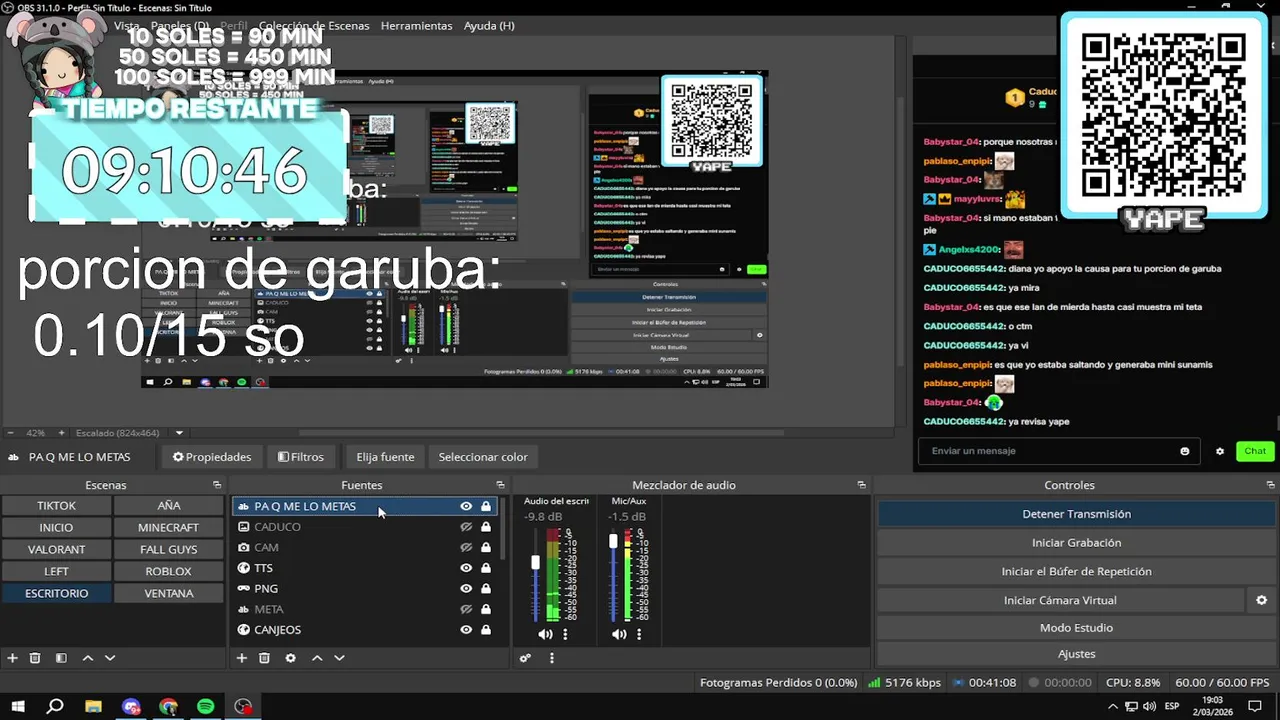1280x720 pixels.
Task: Add a new scene with the plus icon in Escenas
Action: (13, 658)
